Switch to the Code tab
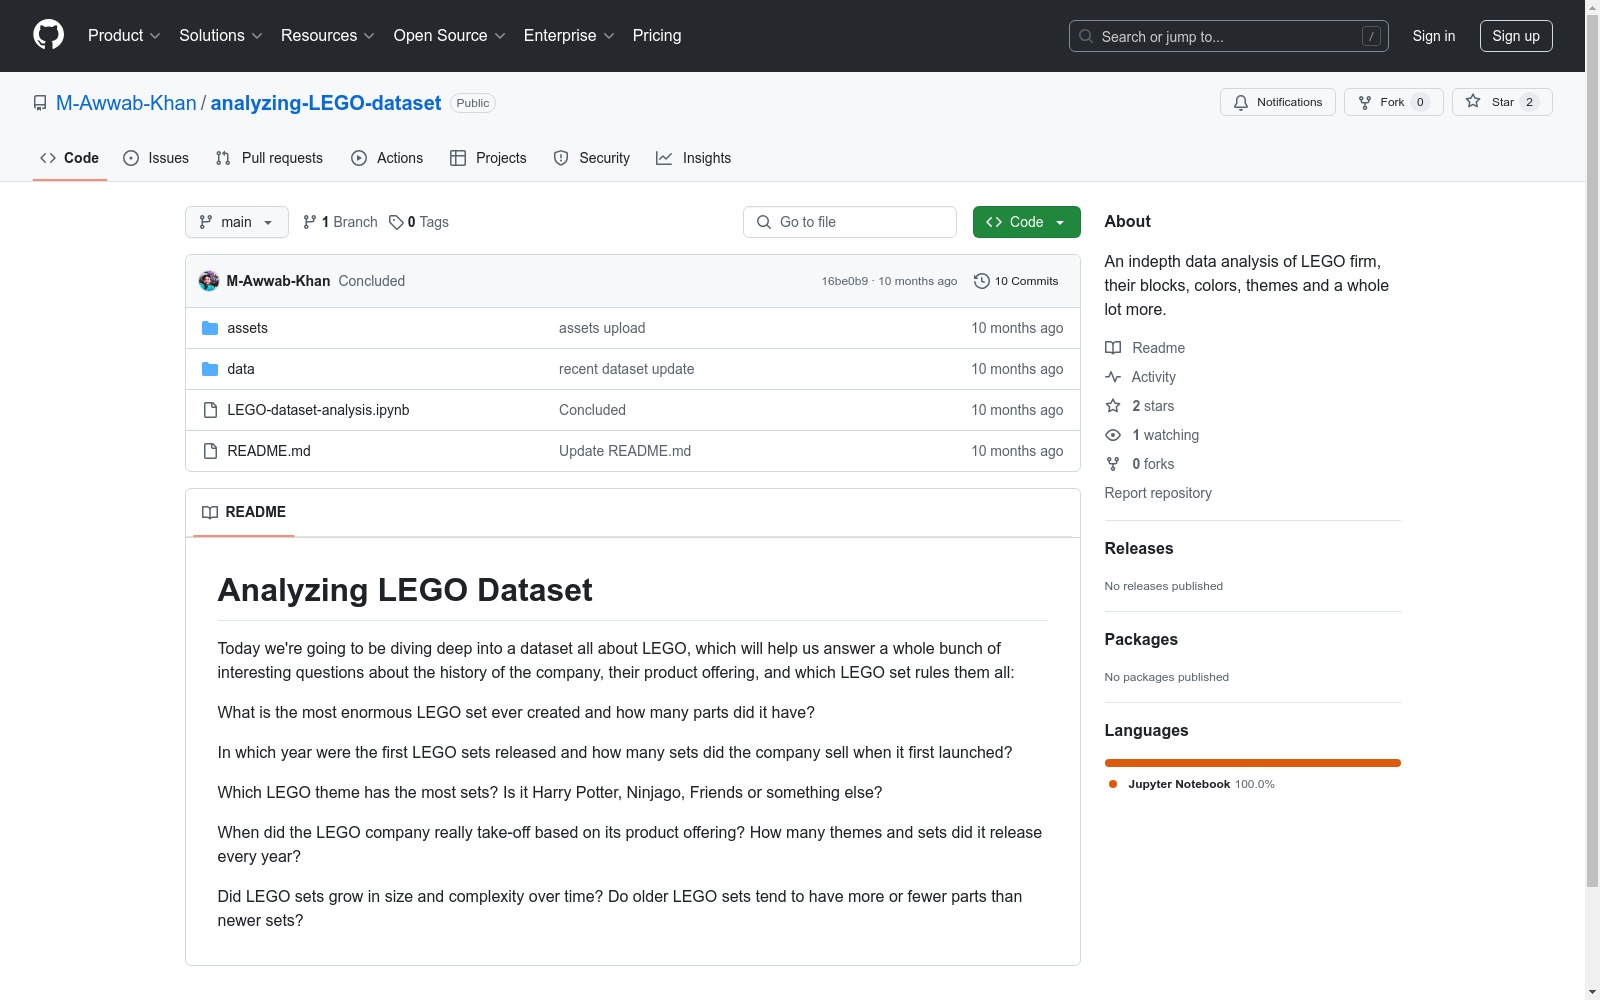 [x=70, y=158]
